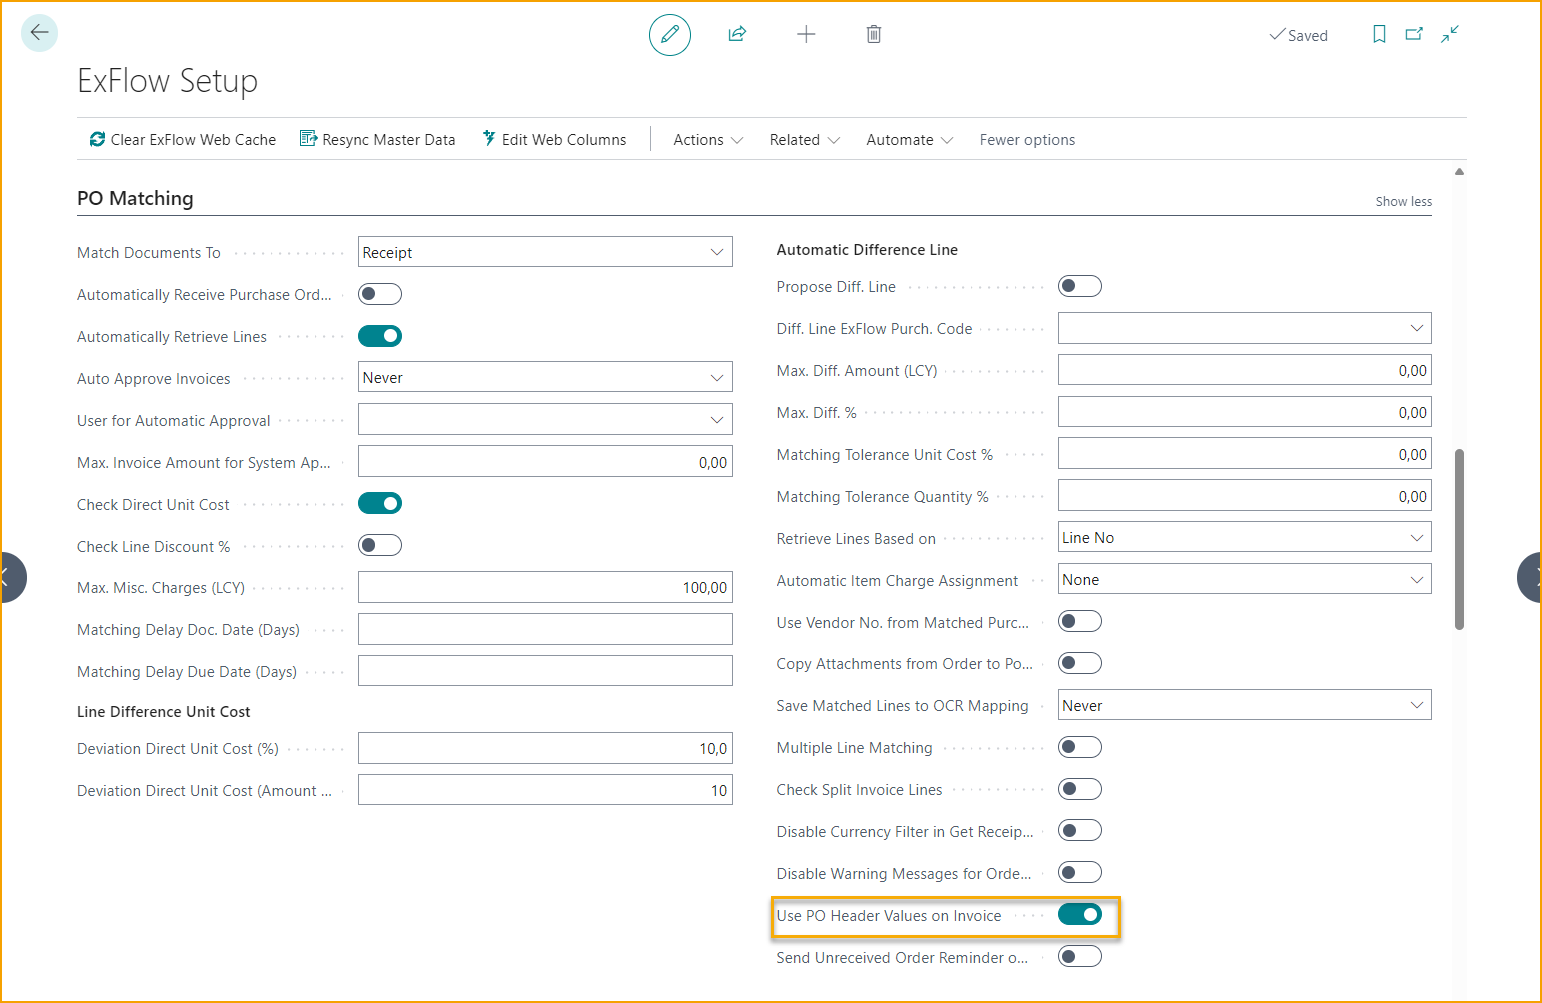Click the Automatic Difference Line heading
This screenshot has width=1542, height=1003.
pyautogui.click(x=867, y=250)
